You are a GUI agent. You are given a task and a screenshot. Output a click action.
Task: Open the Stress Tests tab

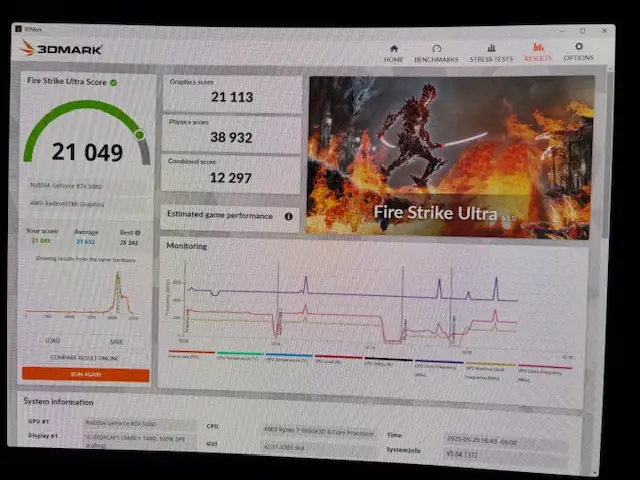(x=491, y=53)
